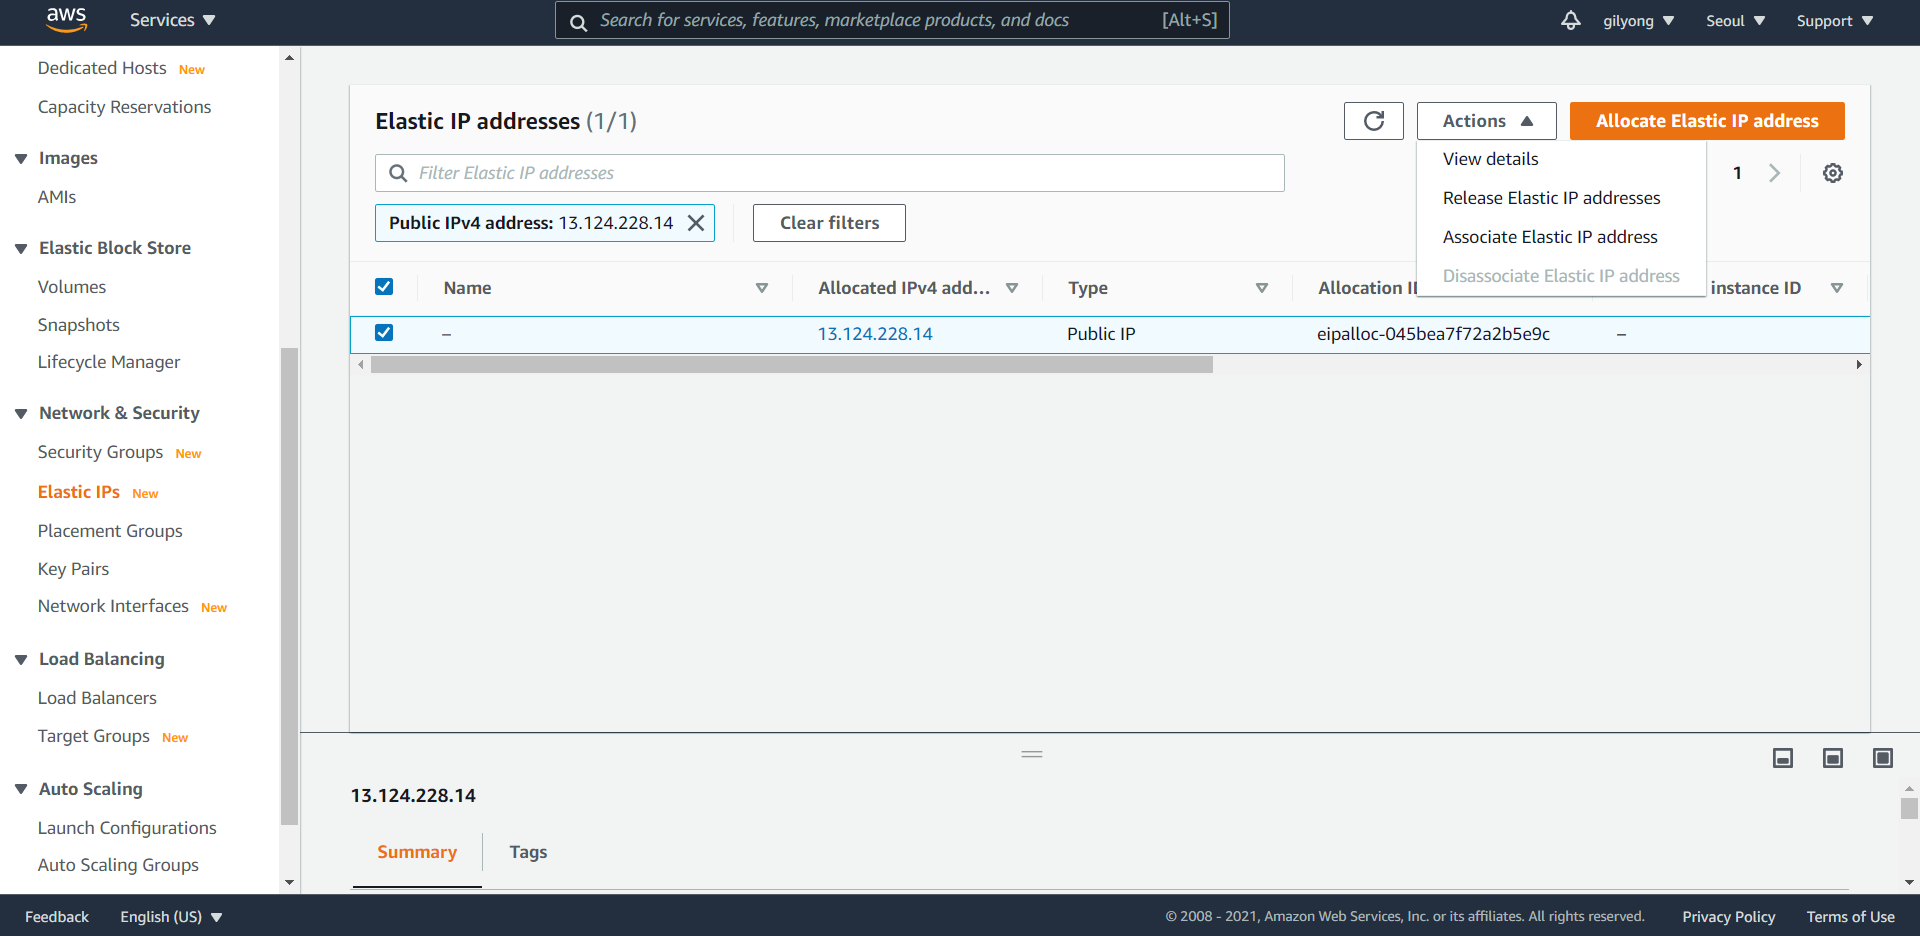This screenshot has width=1920, height=936.
Task: Click the sidebar vertical scrollbar
Action: click(290, 586)
